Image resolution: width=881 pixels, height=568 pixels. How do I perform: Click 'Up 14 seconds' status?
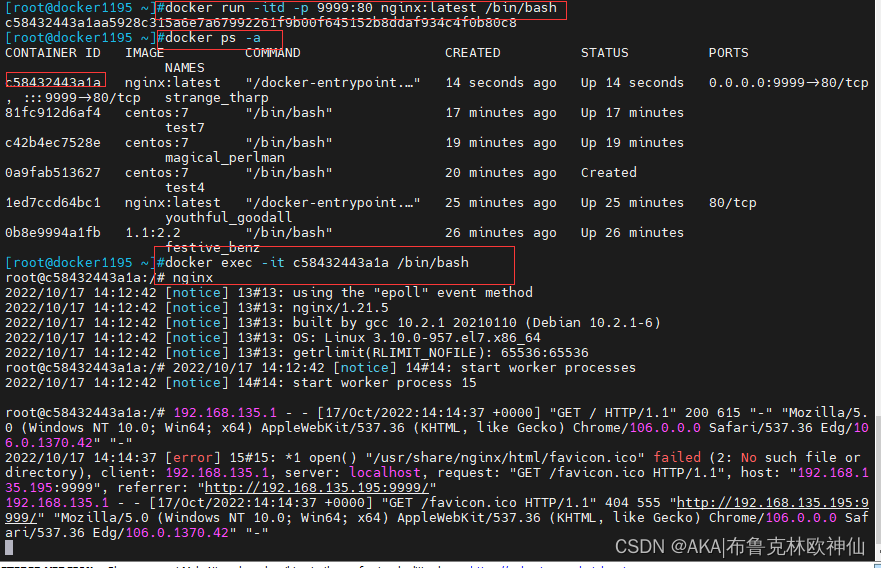pyautogui.click(x=632, y=83)
